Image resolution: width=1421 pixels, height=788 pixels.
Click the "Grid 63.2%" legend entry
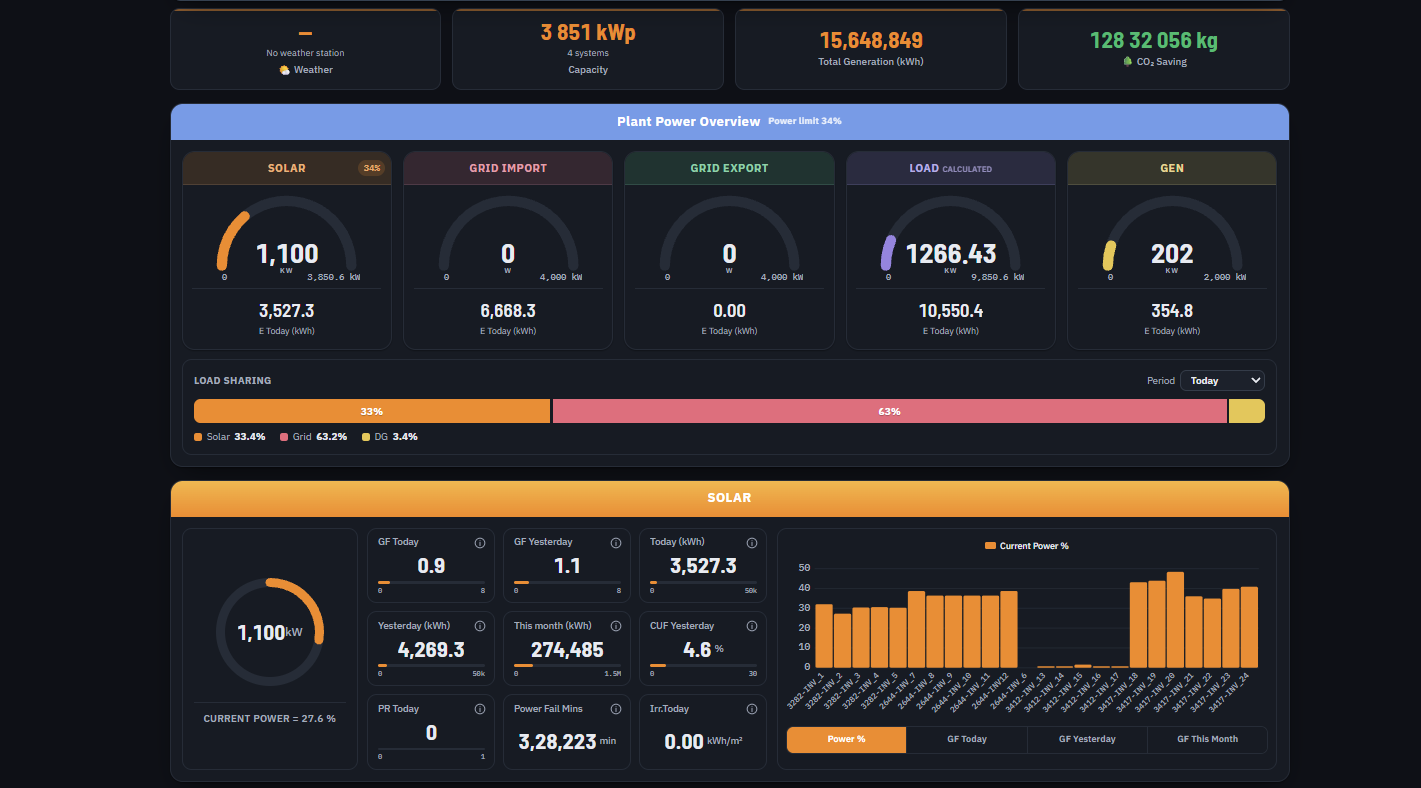(x=315, y=437)
